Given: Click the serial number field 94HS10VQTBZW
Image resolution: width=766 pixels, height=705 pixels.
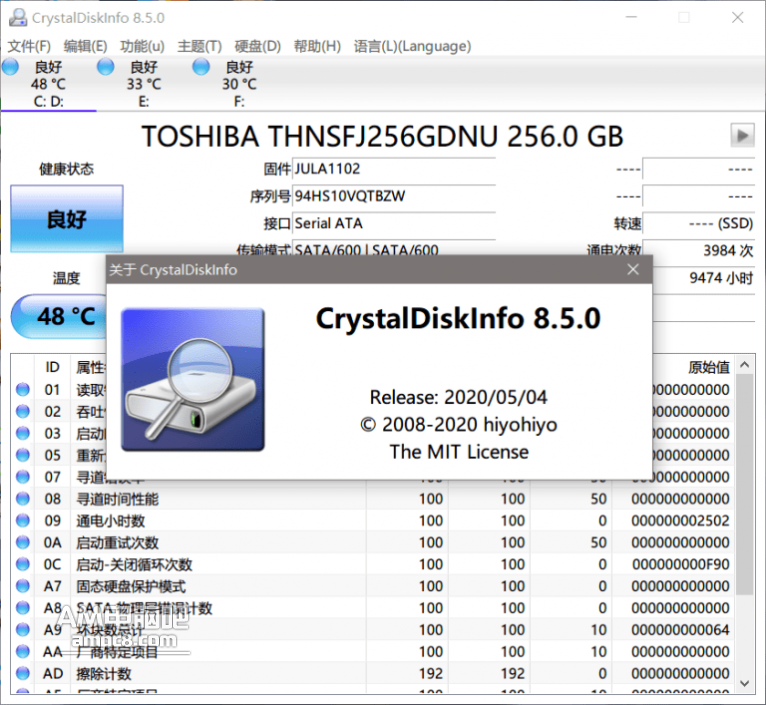Looking at the screenshot, I should (x=394, y=196).
